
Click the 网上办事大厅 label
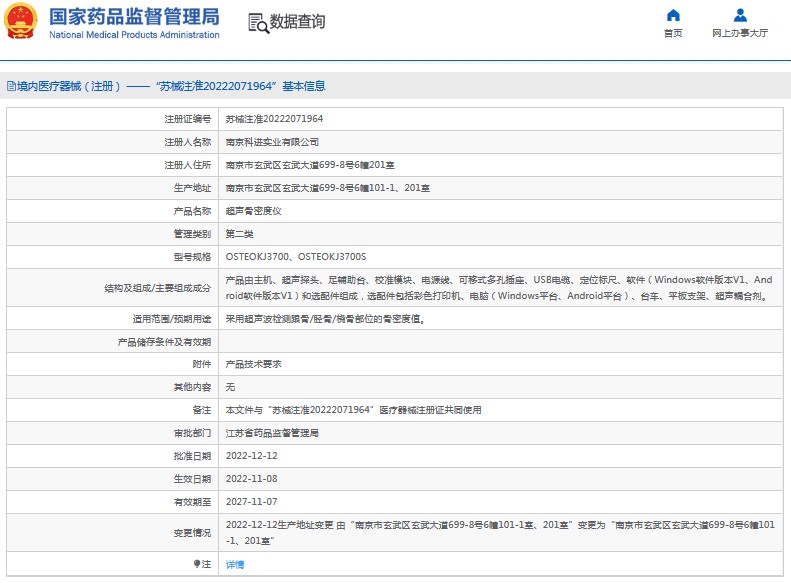click(740, 33)
